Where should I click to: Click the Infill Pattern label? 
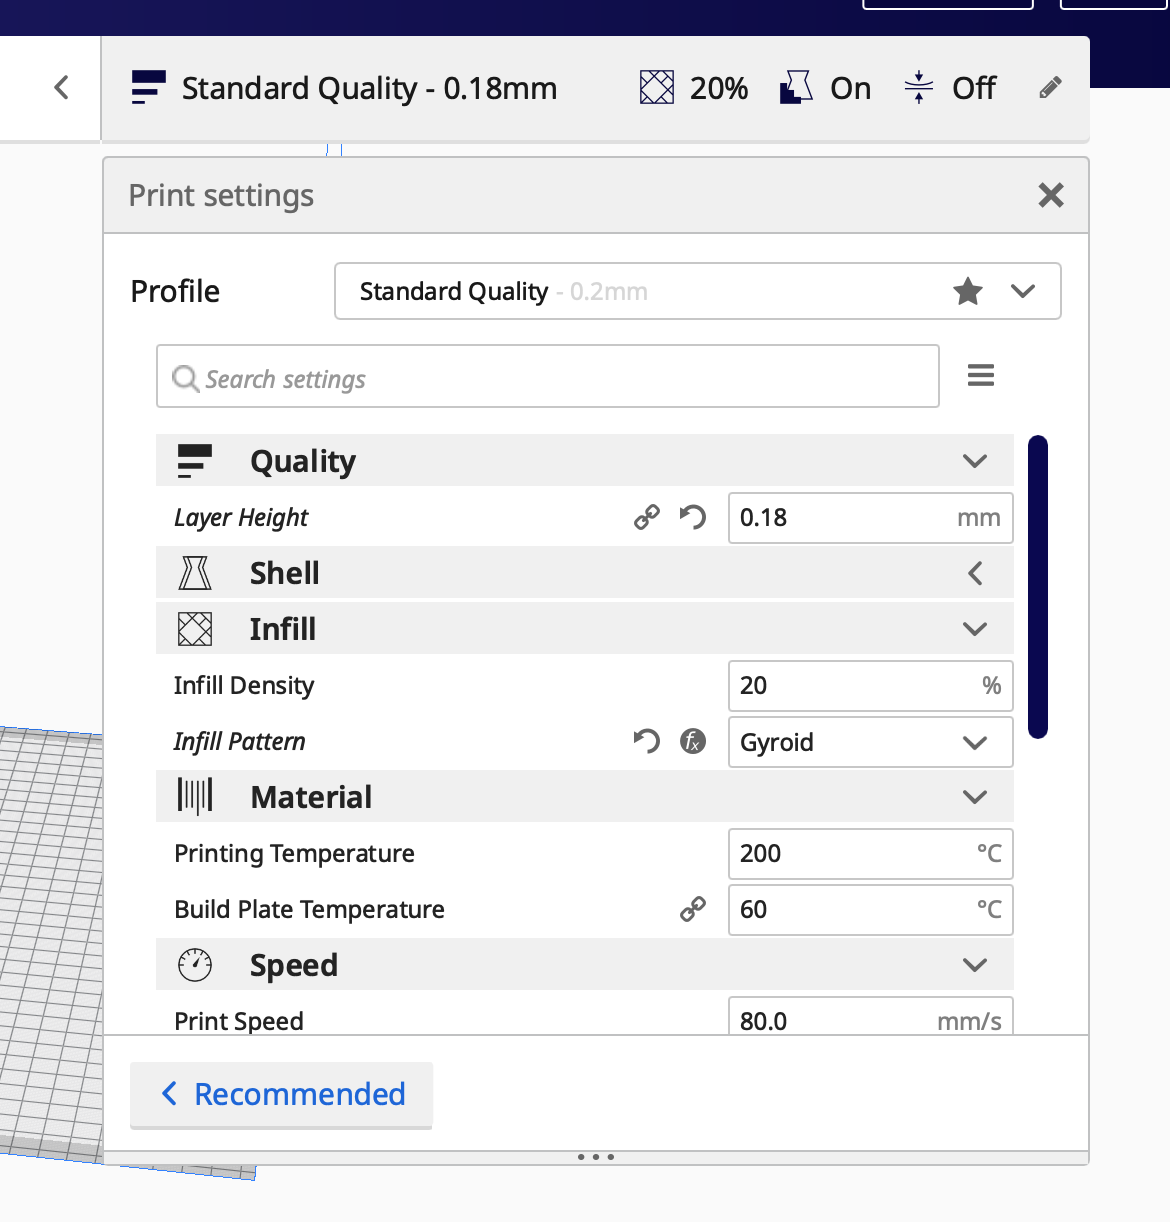[239, 741]
